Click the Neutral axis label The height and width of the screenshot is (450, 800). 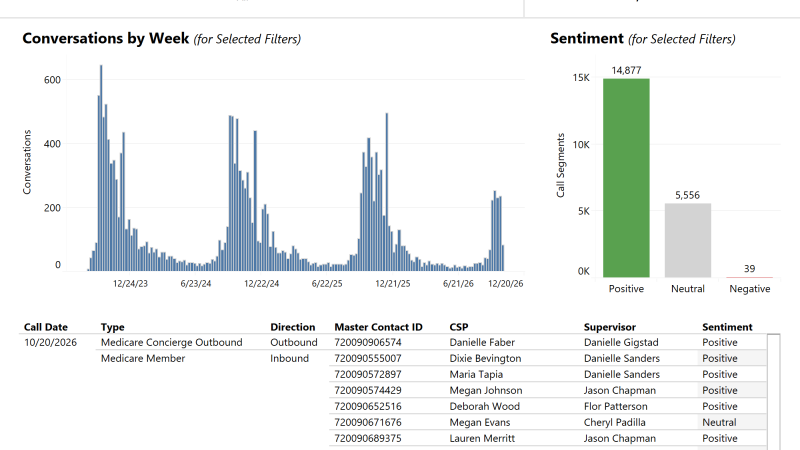coord(688,289)
